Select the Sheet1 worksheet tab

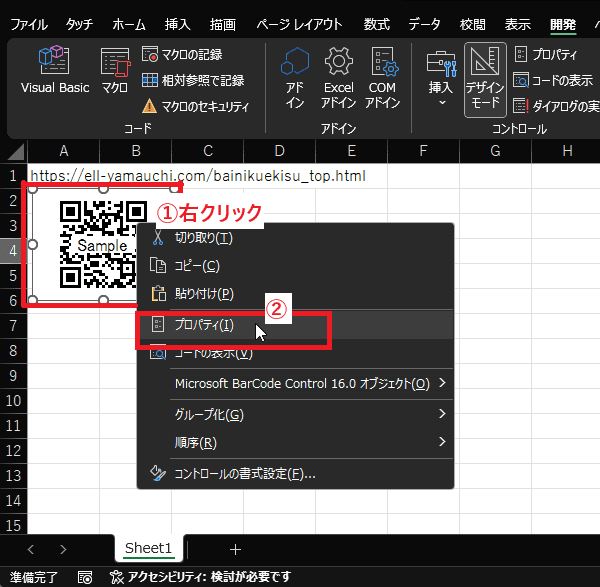(149, 548)
